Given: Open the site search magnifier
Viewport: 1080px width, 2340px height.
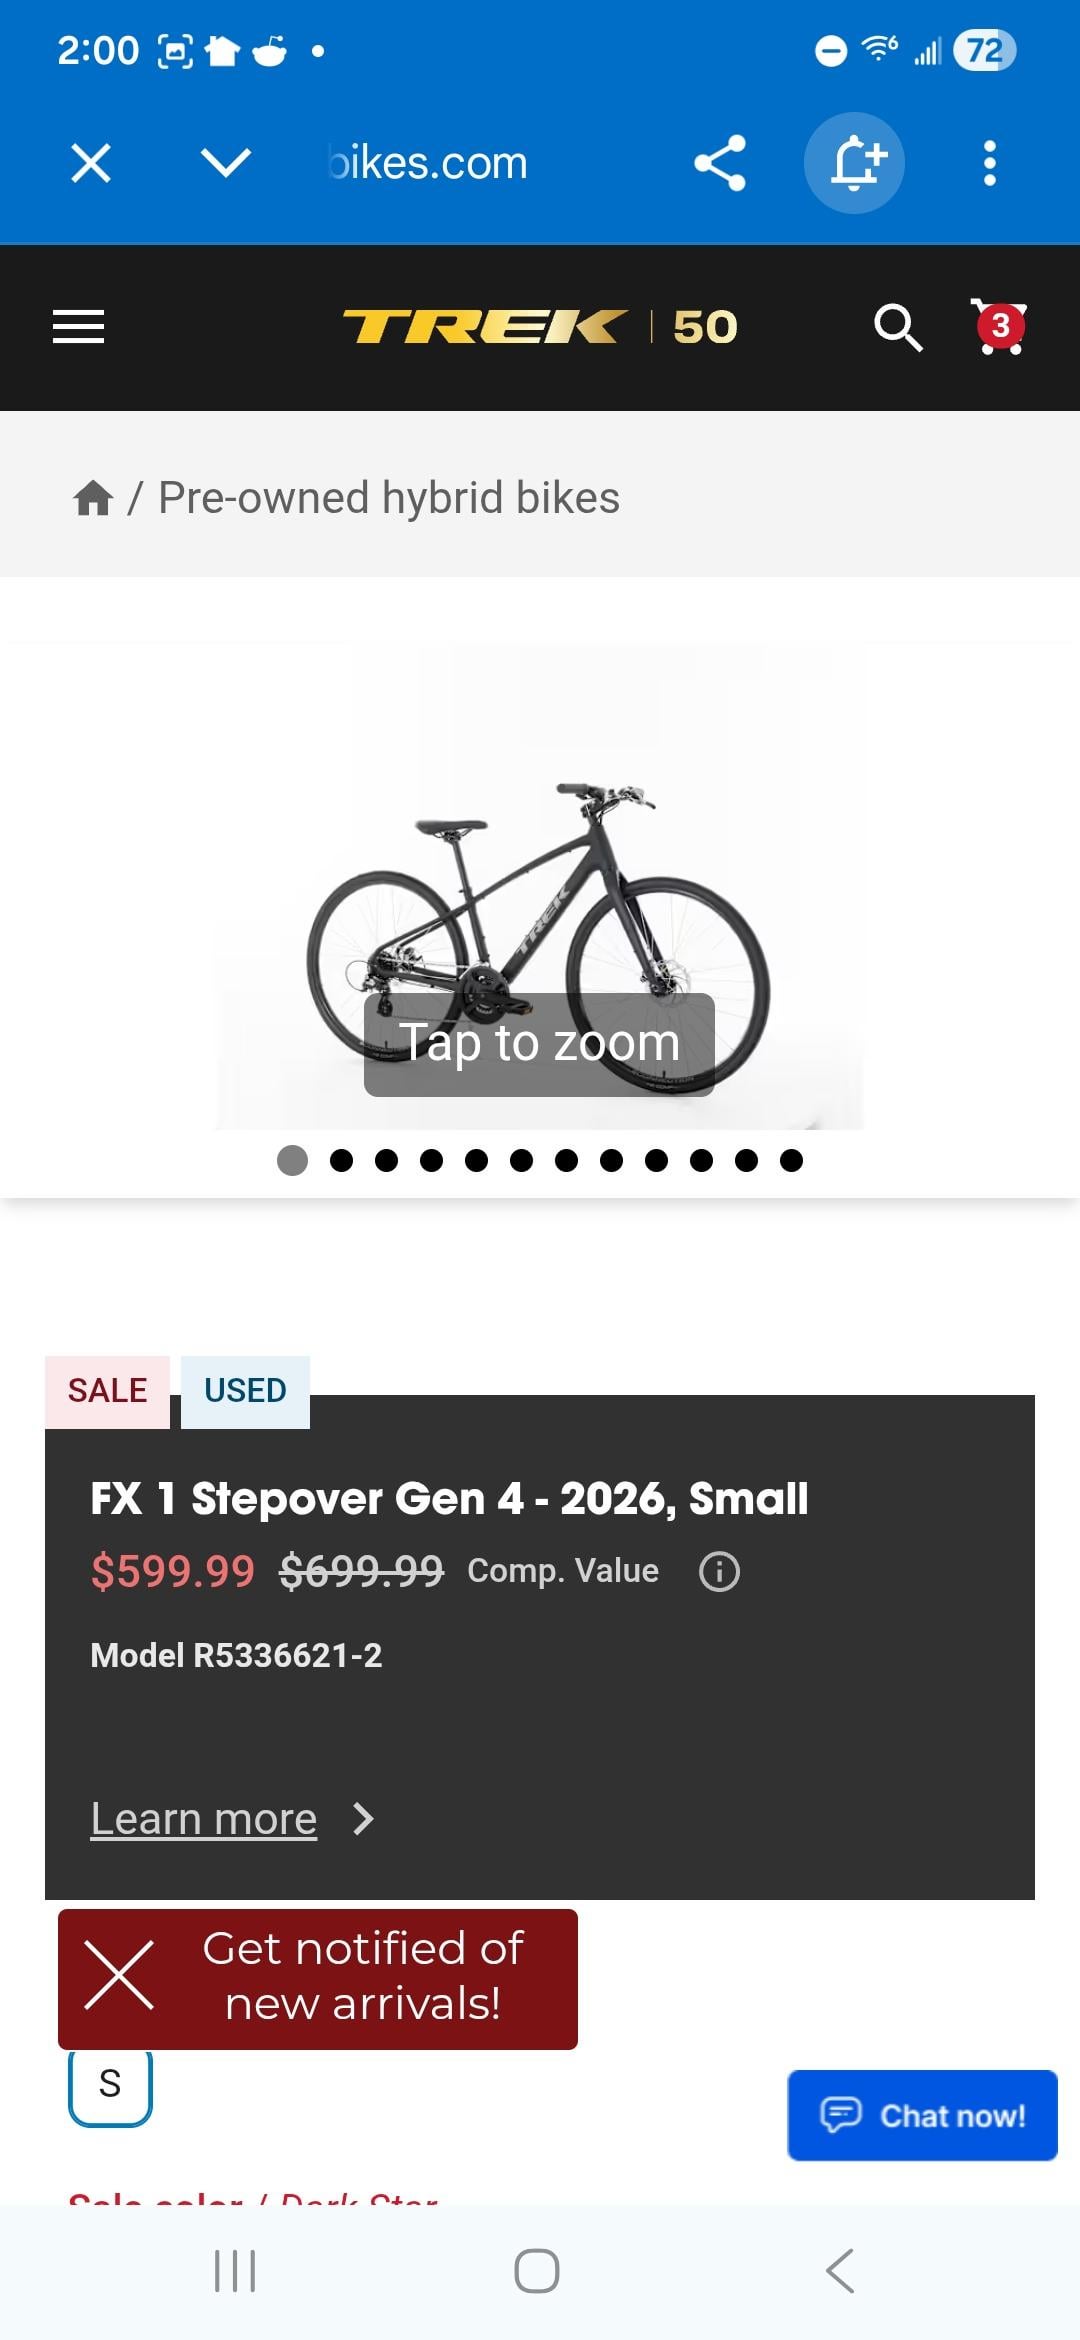Looking at the screenshot, I should [x=897, y=327].
